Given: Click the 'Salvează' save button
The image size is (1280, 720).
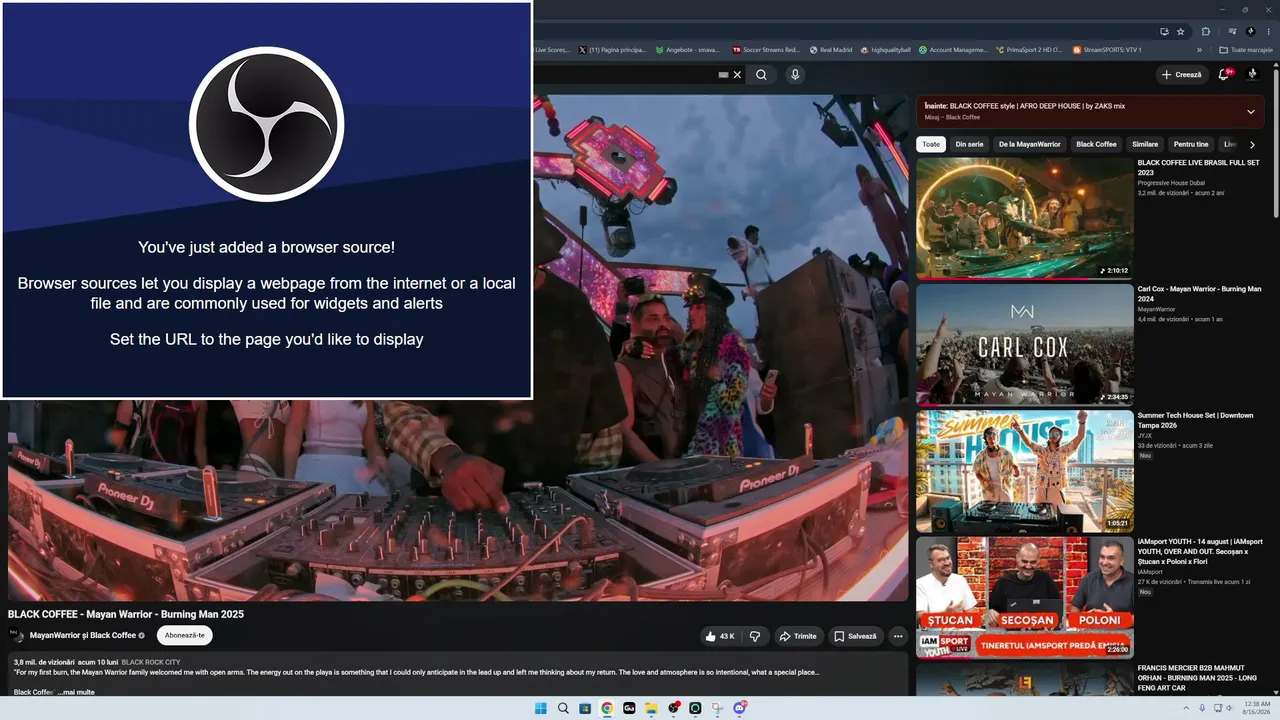Looking at the screenshot, I should coord(855,636).
